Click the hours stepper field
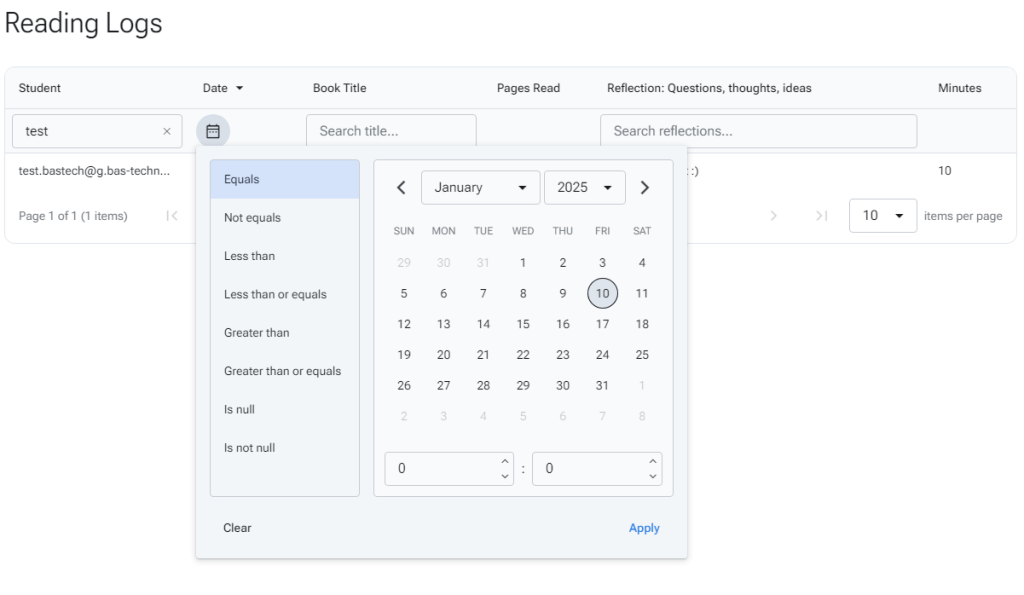Screen dimensions: 1024x595 point(440,469)
